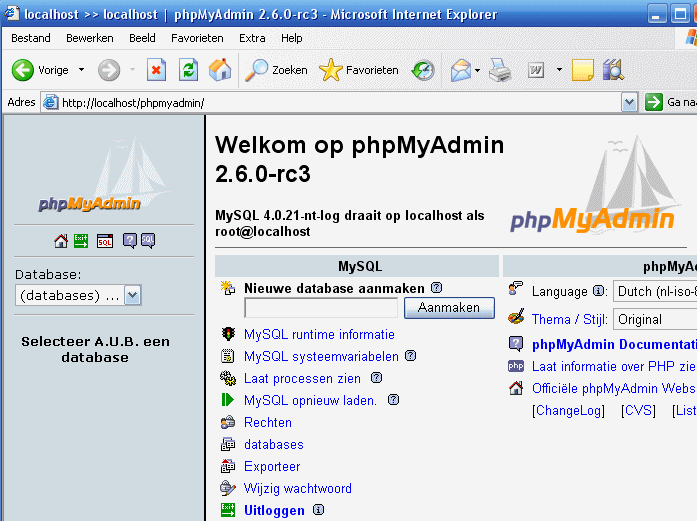This screenshot has width=697, height=521.
Task: Open the Language dropdown showing Dutch
Action: click(x=655, y=292)
